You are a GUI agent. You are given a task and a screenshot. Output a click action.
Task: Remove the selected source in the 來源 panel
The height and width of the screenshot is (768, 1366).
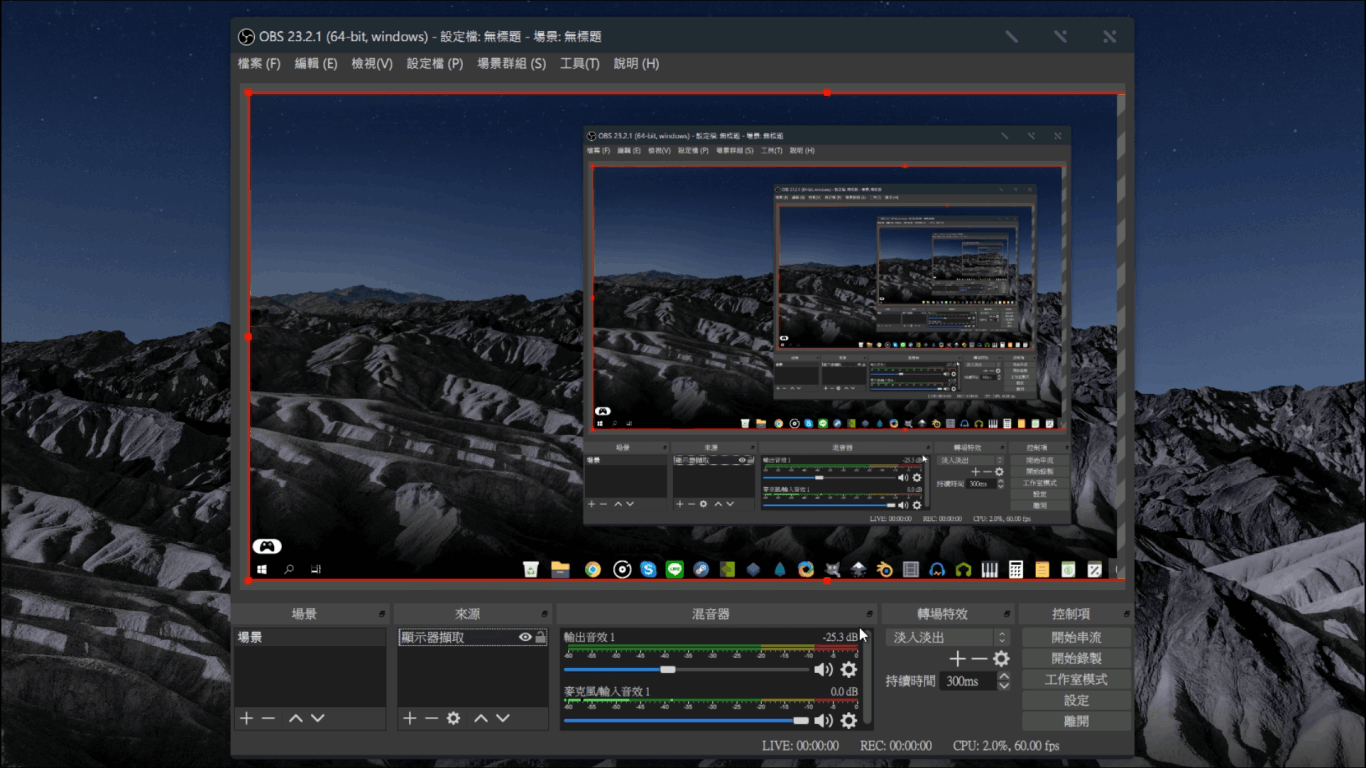pyautogui.click(x=431, y=718)
